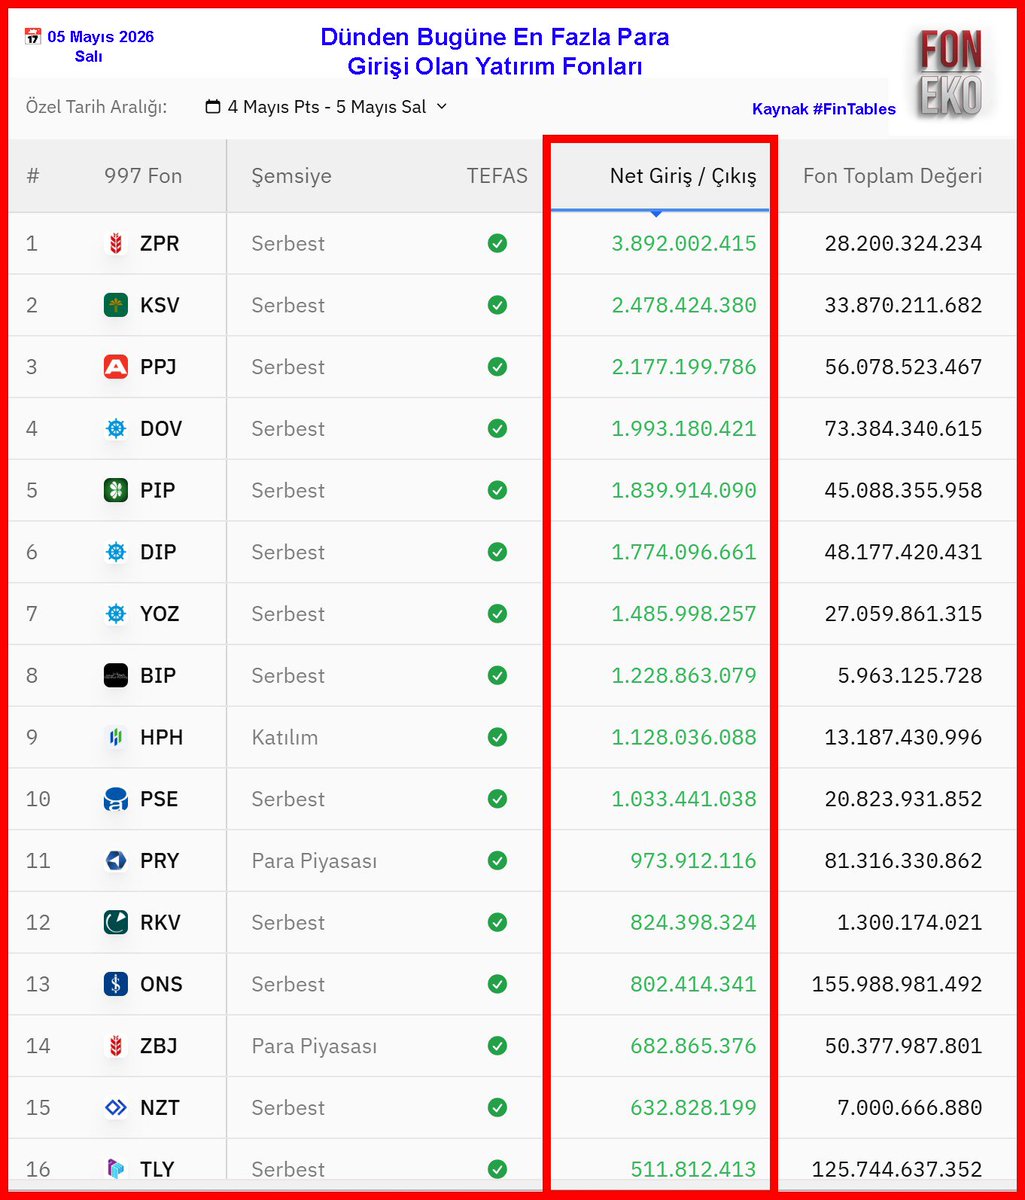
Task: Sort by Şemsiye column header
Action: click(291, 176)
